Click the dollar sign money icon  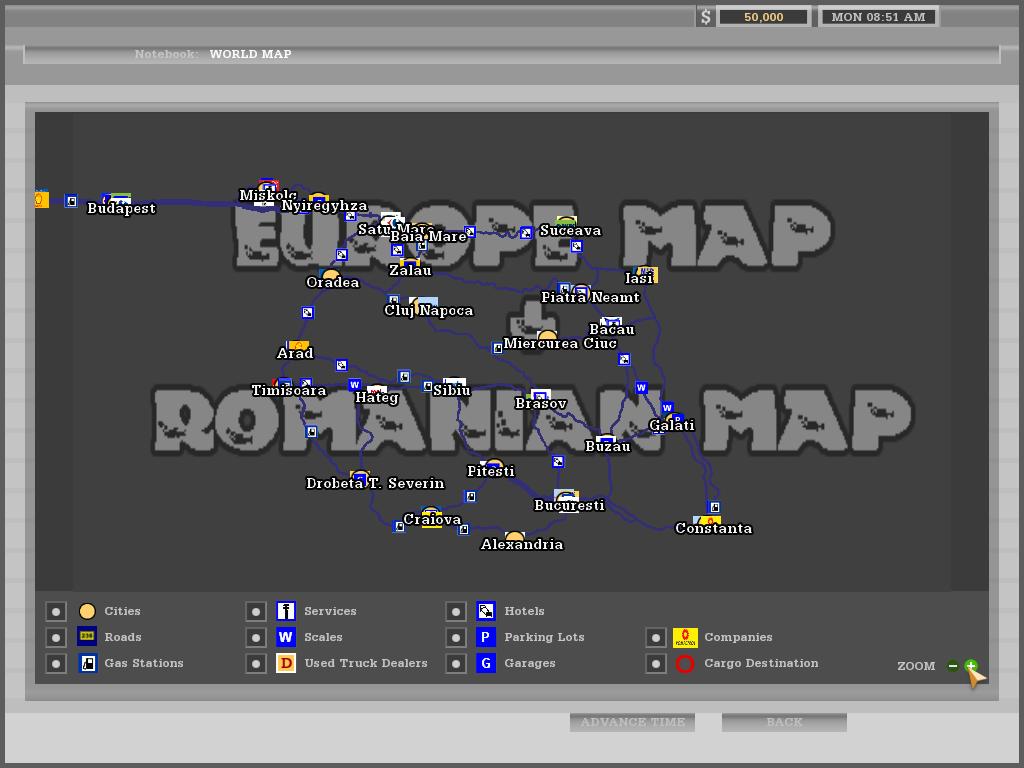pos(706,17)
